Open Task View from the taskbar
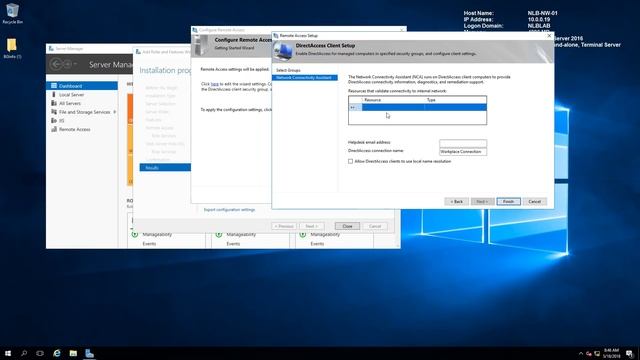This screenshot has width=640, height=360. coord(40,353)
